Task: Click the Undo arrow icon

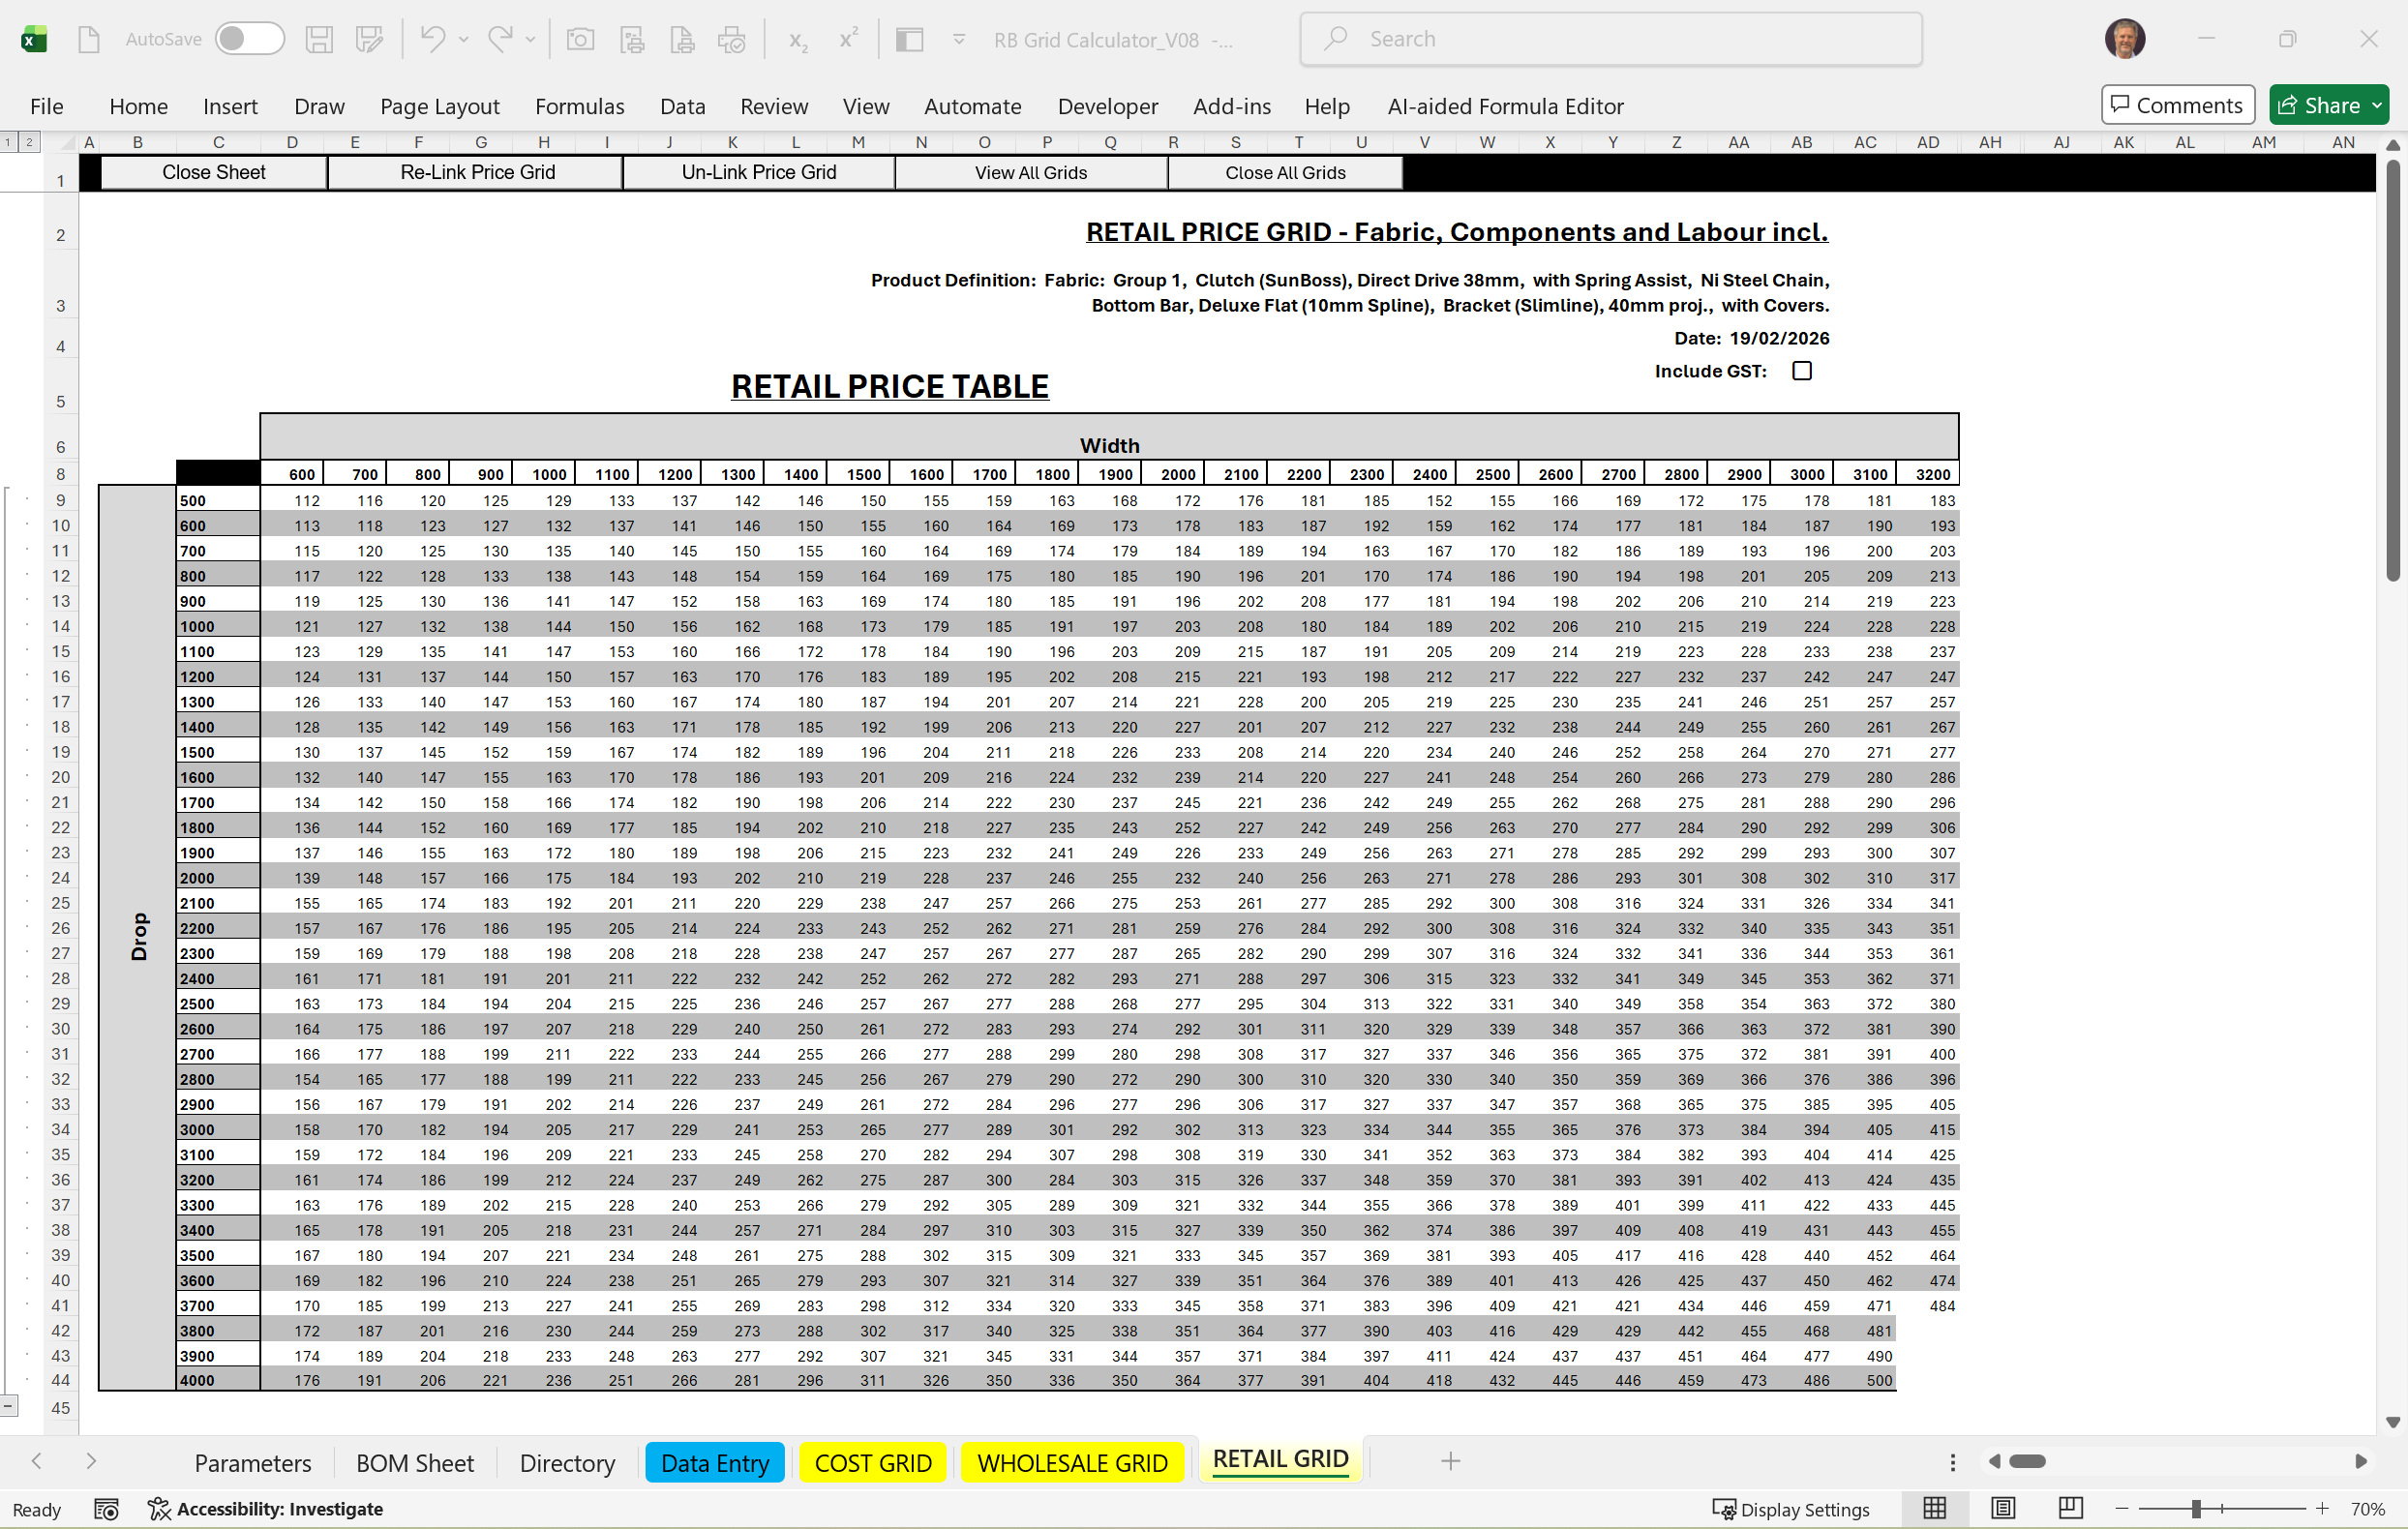Action: coord(432,40)
